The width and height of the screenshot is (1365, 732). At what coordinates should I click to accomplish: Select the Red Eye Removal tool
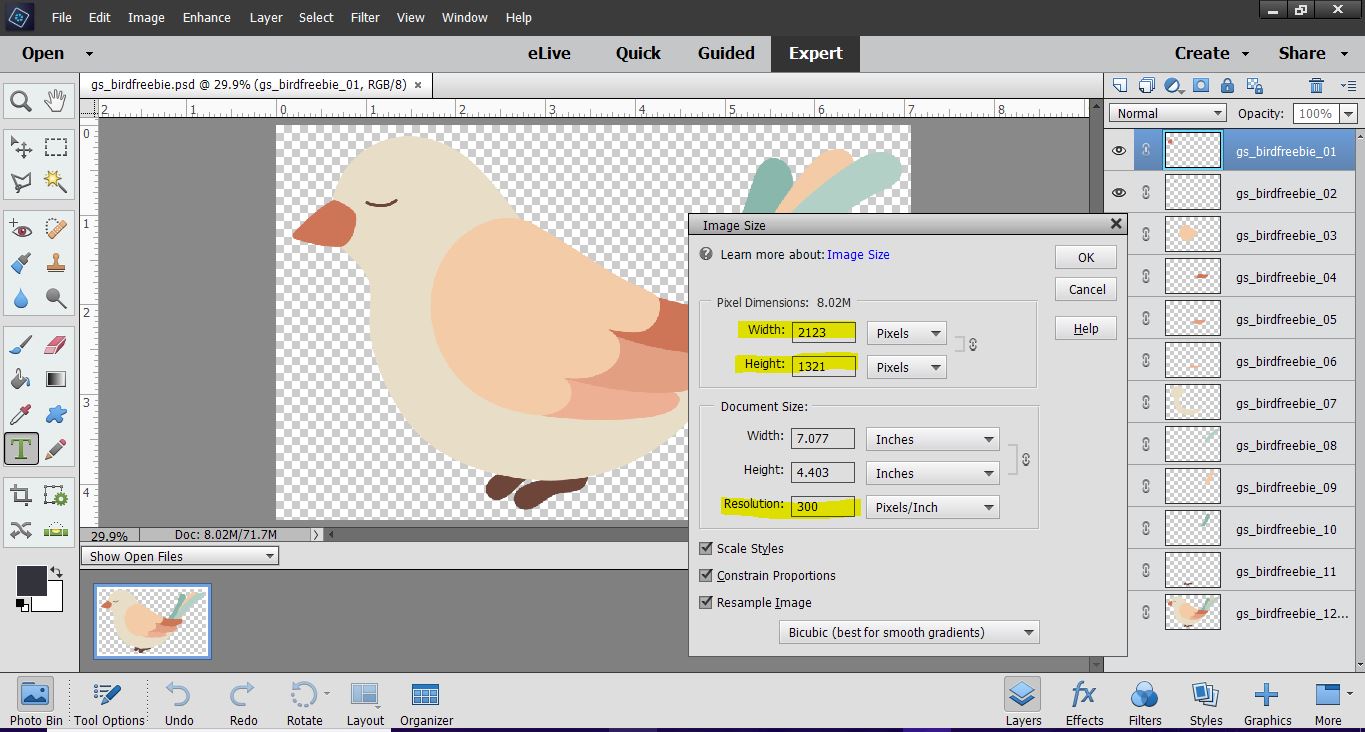point(21,230)
